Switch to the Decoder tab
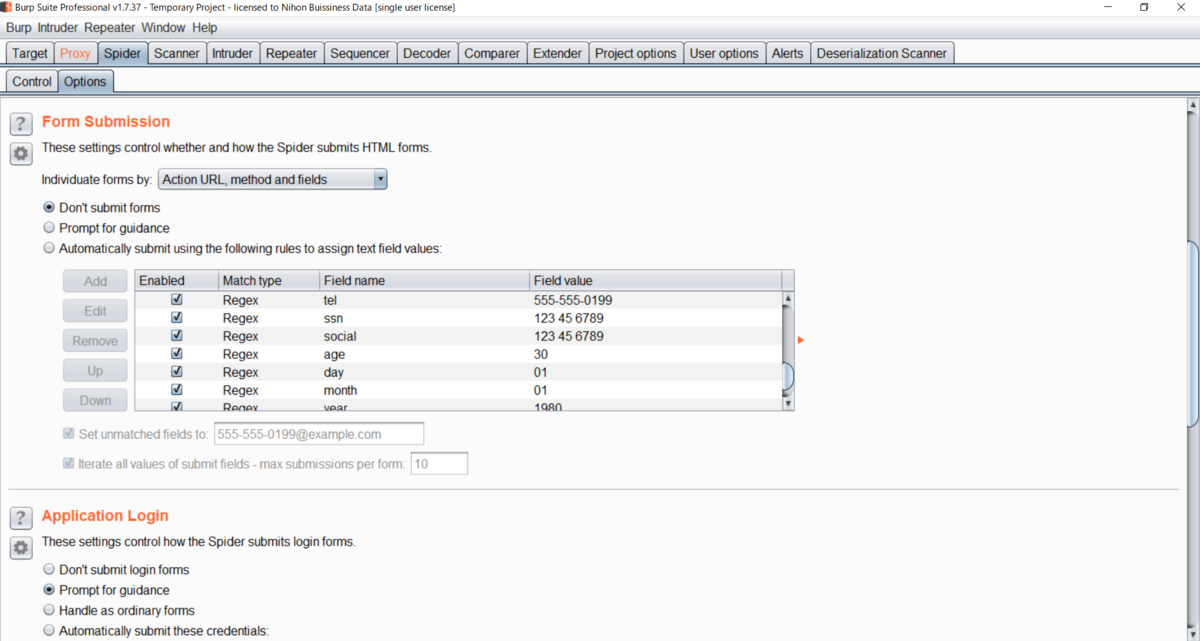The width and height of the screenshot is (1200, 641). coord(427,53)
